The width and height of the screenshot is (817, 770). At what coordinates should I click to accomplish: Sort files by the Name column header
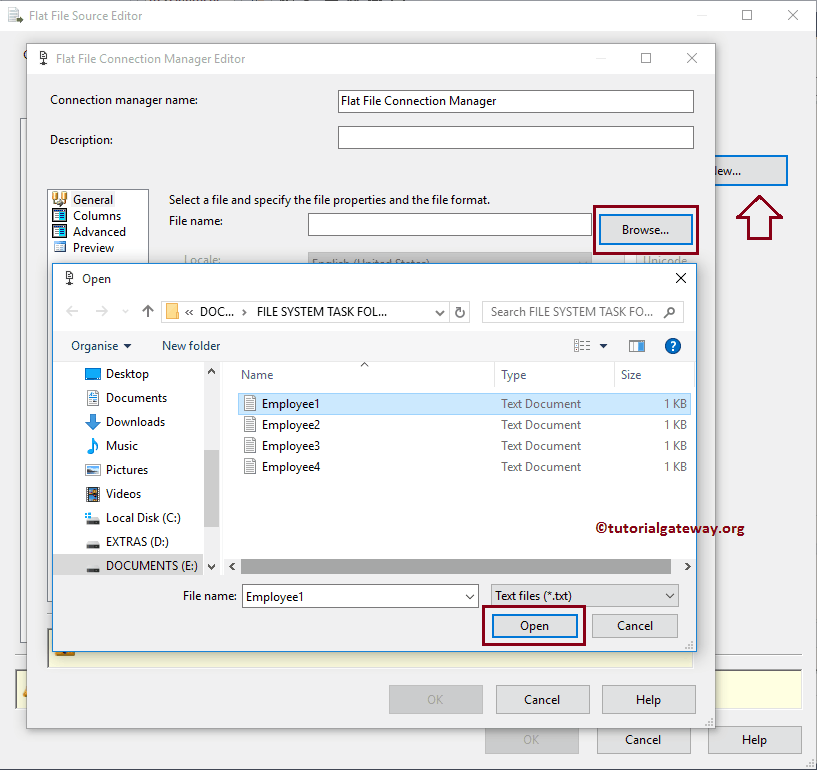click(257, 373)
